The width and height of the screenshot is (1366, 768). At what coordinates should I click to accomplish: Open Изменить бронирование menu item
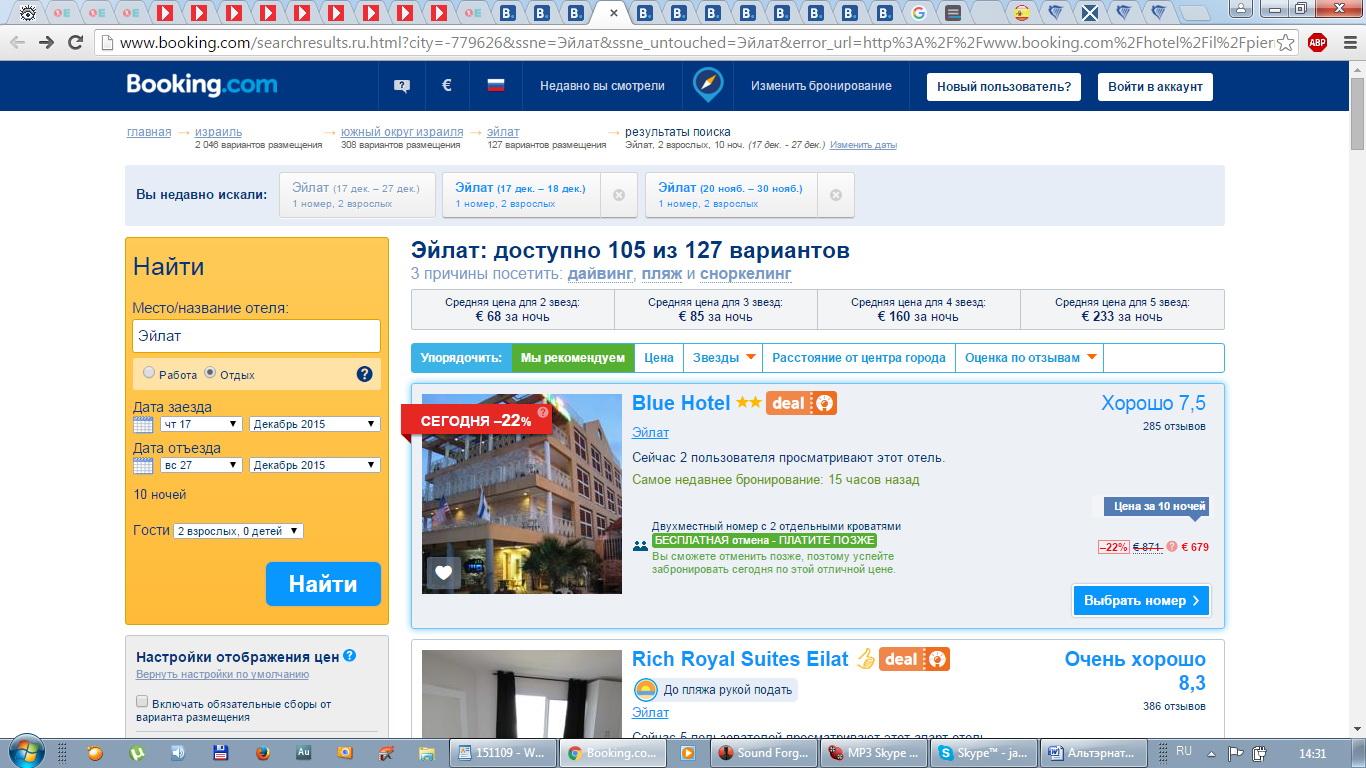pos(821,86)
